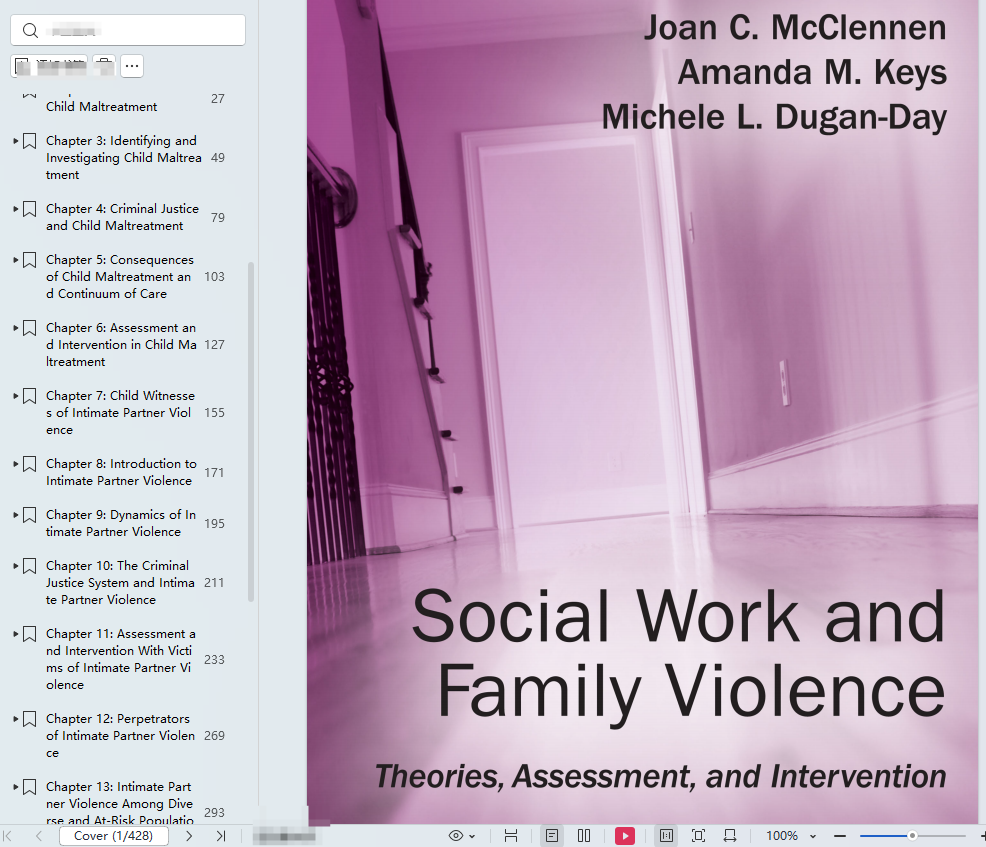This screenshot has height=847, width=986.
Task: Go to the first page
Action: 8,836
